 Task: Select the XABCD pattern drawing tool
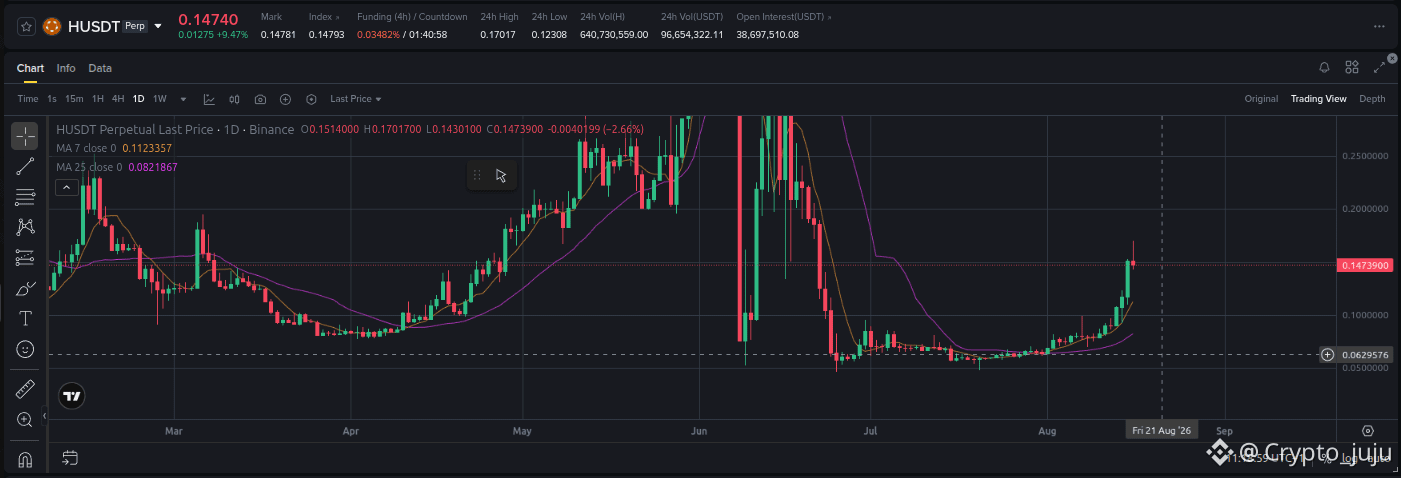(25, 227)
